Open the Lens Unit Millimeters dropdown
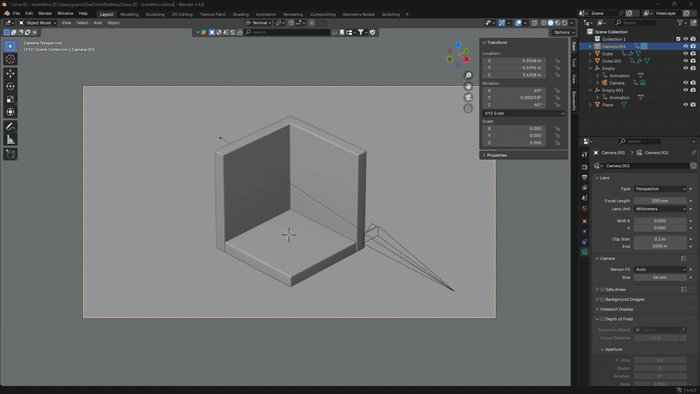The image size is (700, 394). [660, 209]
